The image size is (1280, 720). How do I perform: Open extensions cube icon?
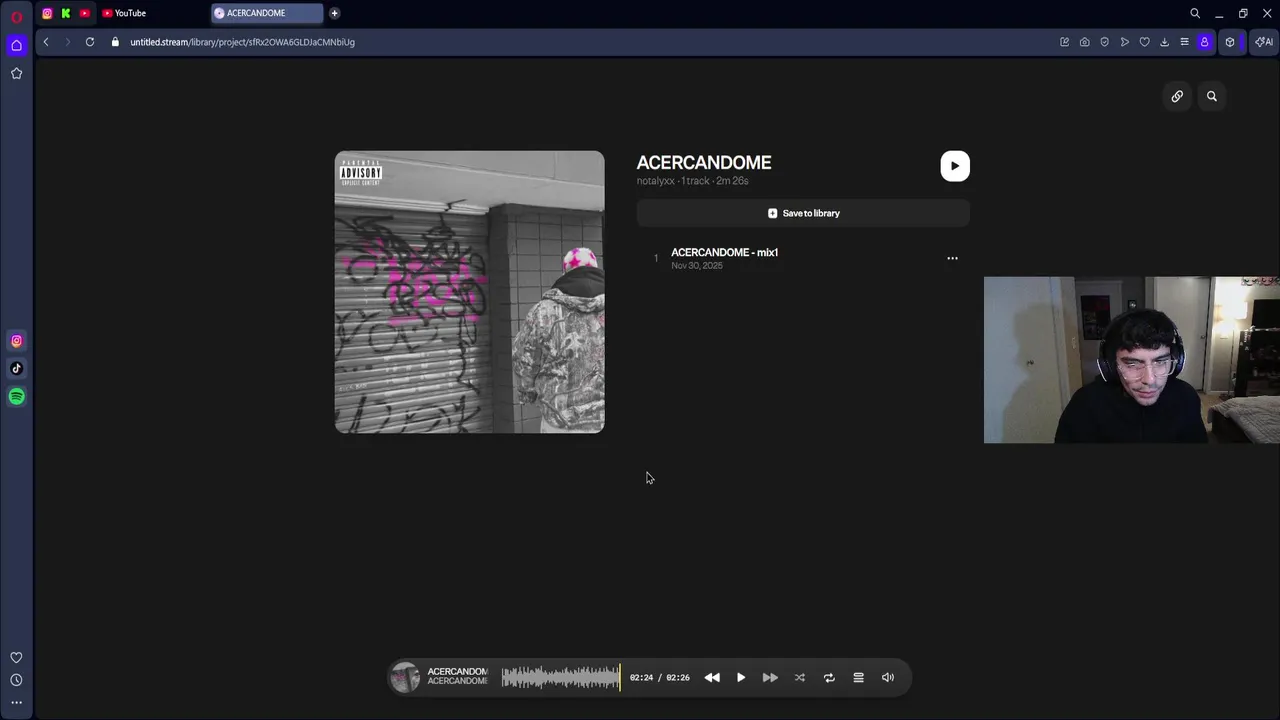pyautogui.click(x=1230, y=42)
